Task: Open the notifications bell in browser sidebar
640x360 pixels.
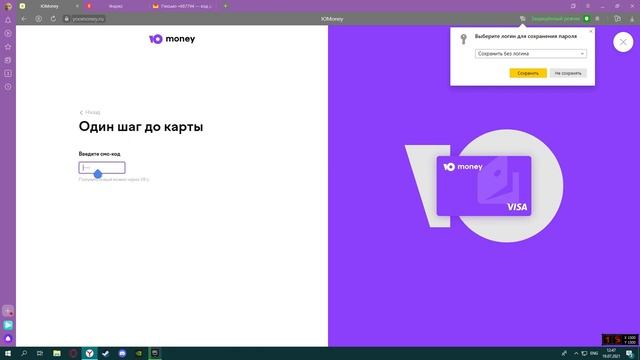Action: (8, 20)
